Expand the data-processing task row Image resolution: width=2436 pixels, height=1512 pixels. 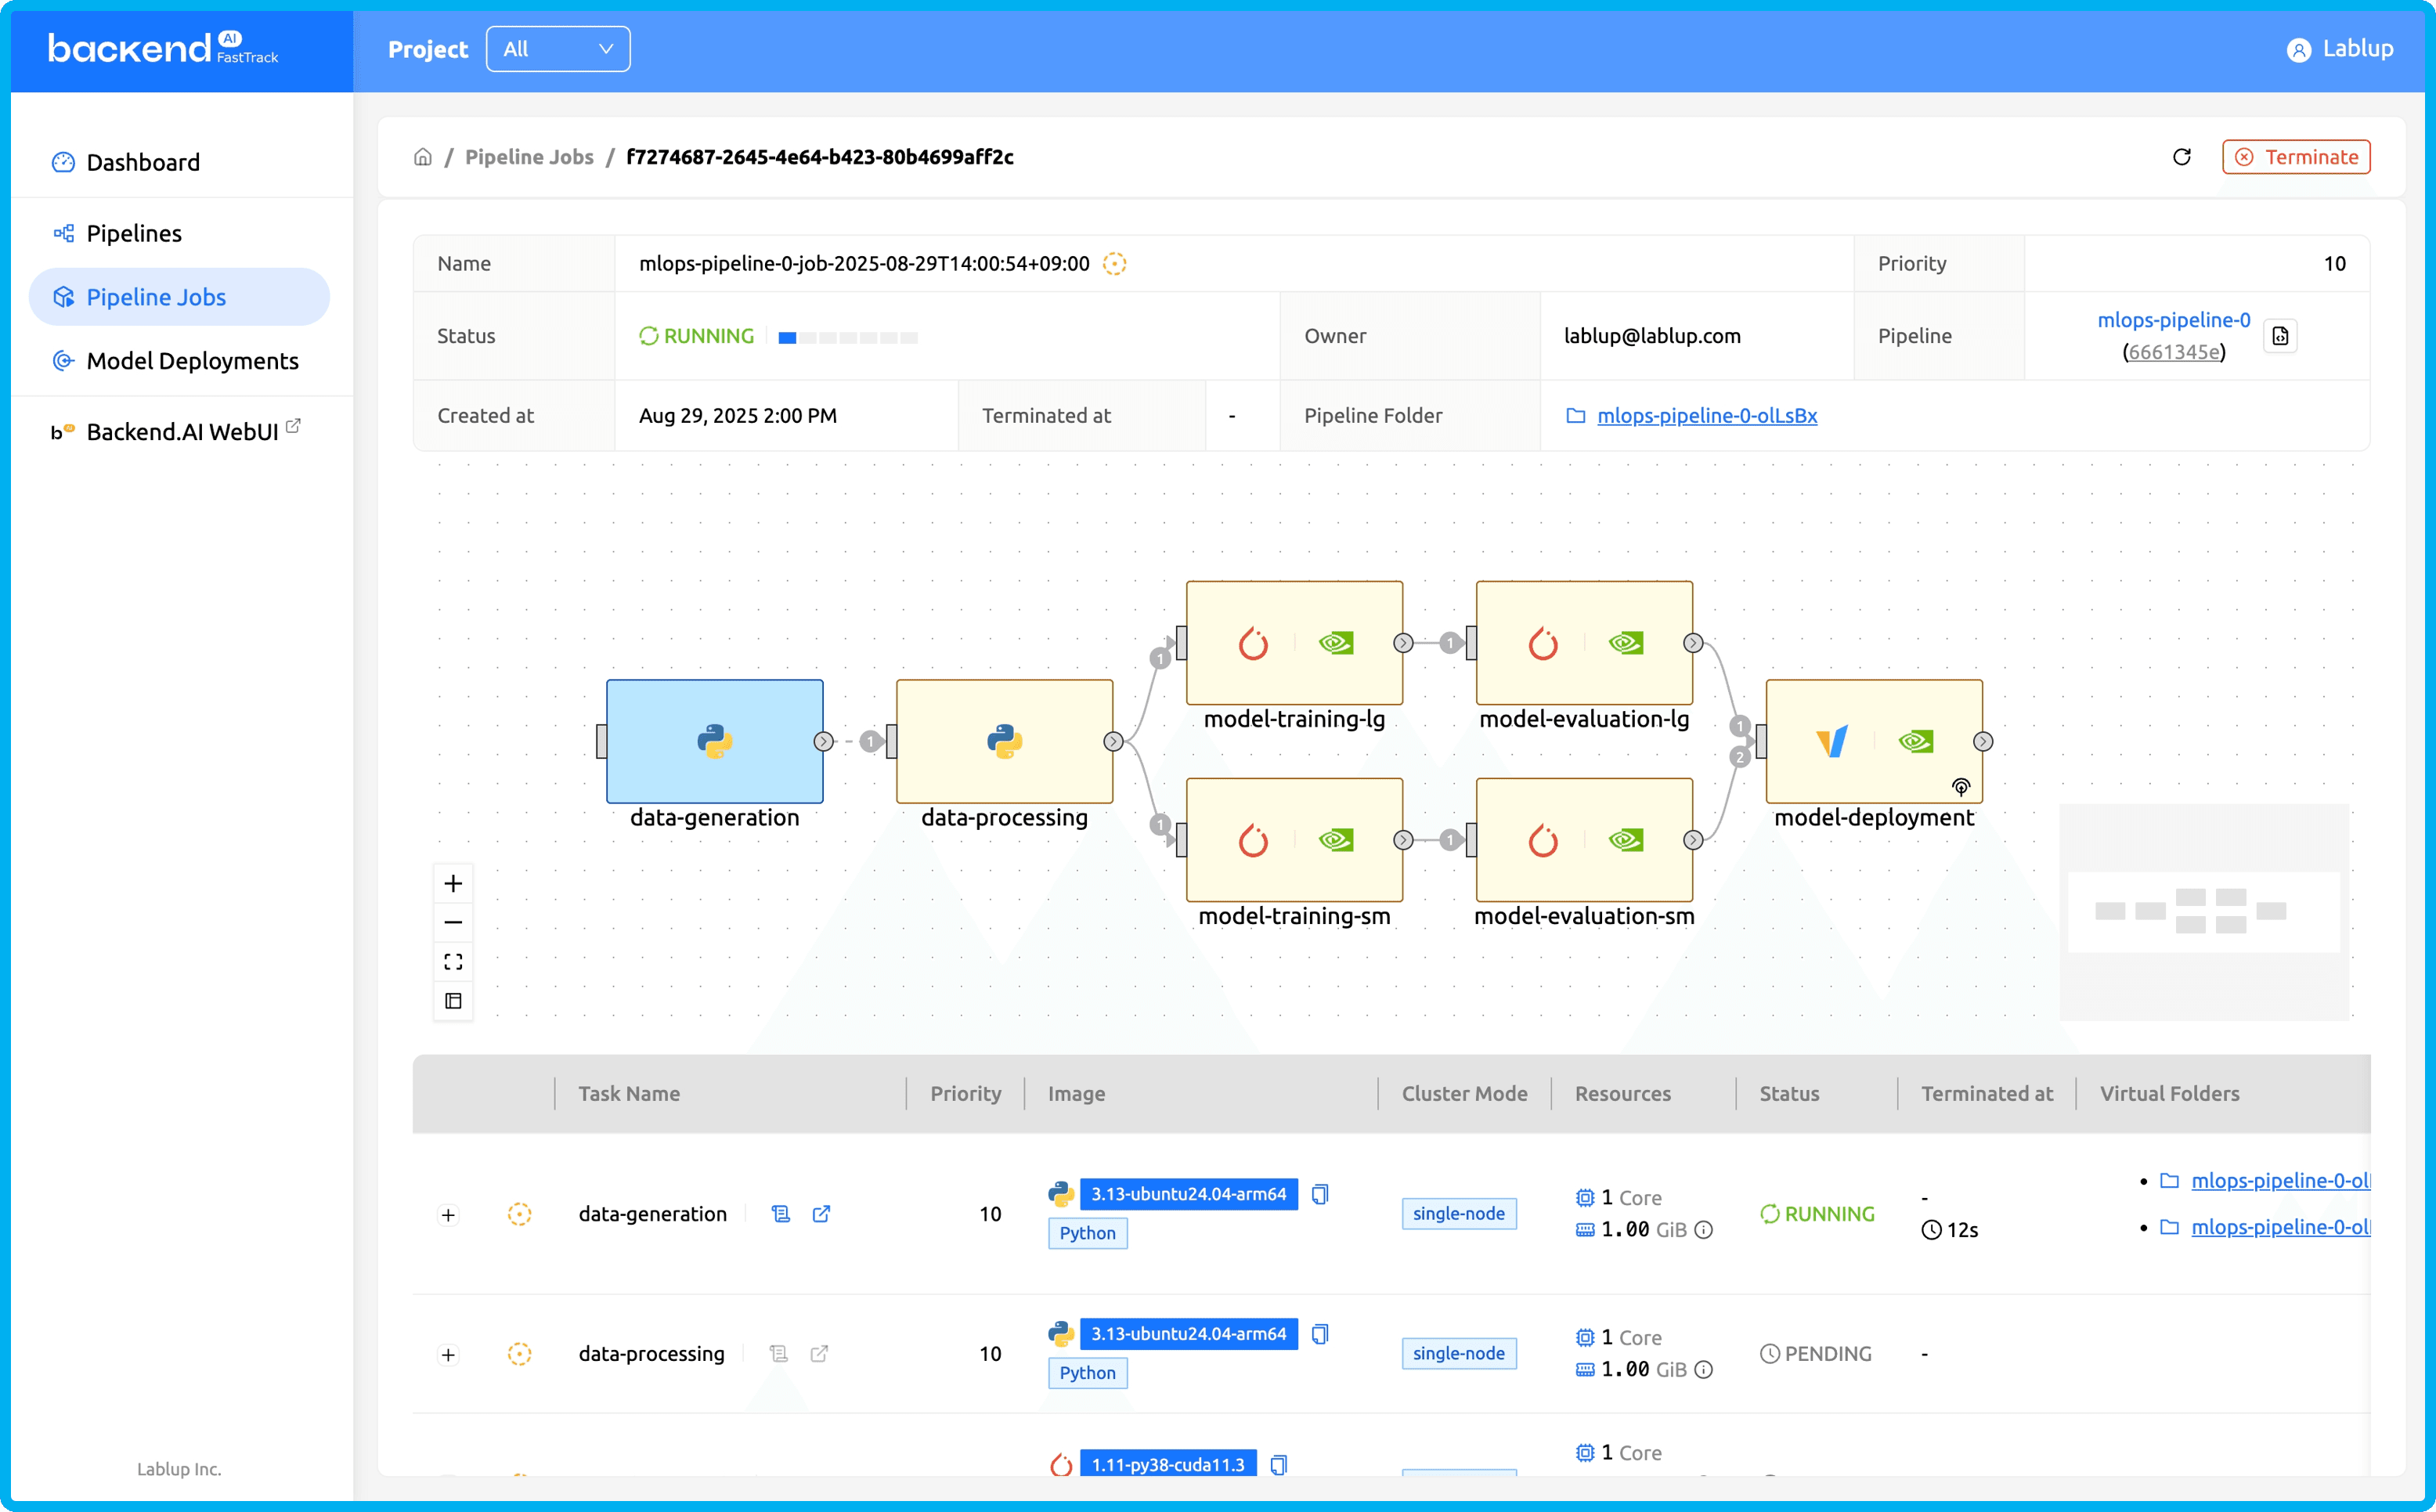click(448, 1355)
